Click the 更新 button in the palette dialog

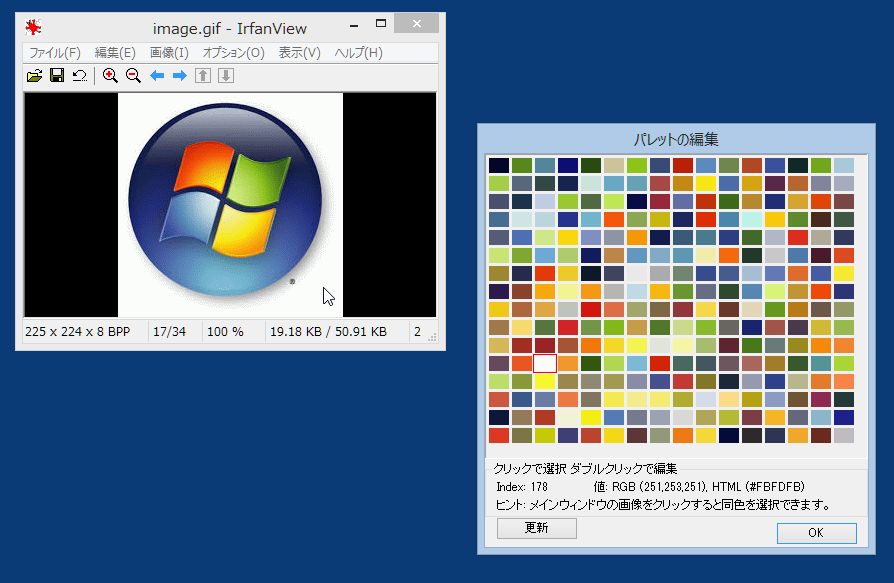pos(537,528)
